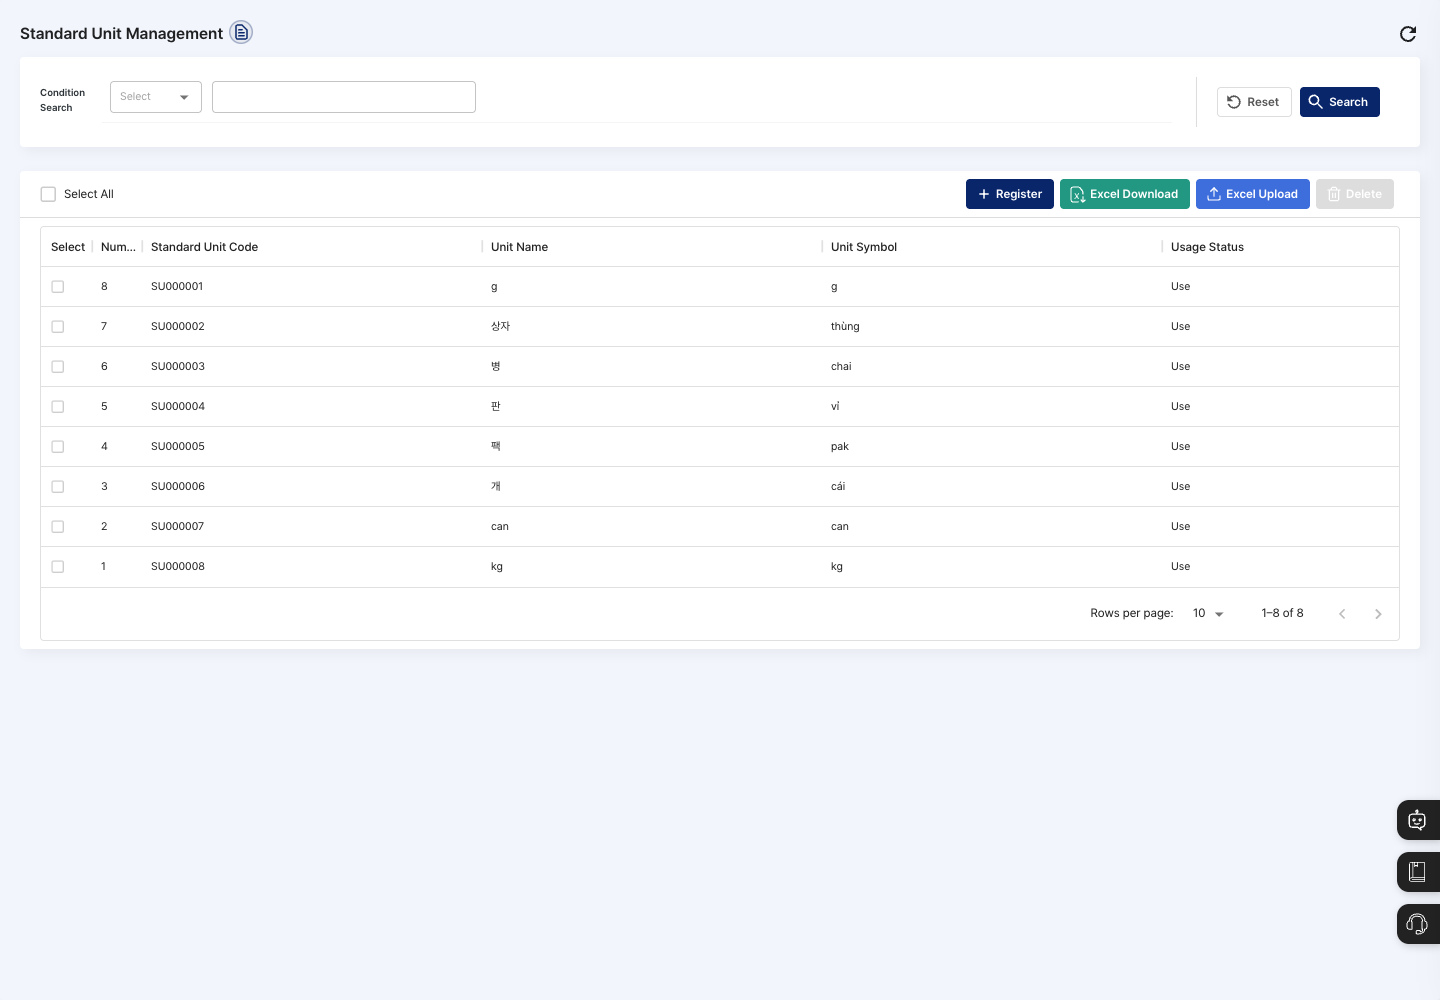Screen dimensions: 1440x1000
Task: Tick the checkbox for SU000005
Action: (x=58, y=447)
